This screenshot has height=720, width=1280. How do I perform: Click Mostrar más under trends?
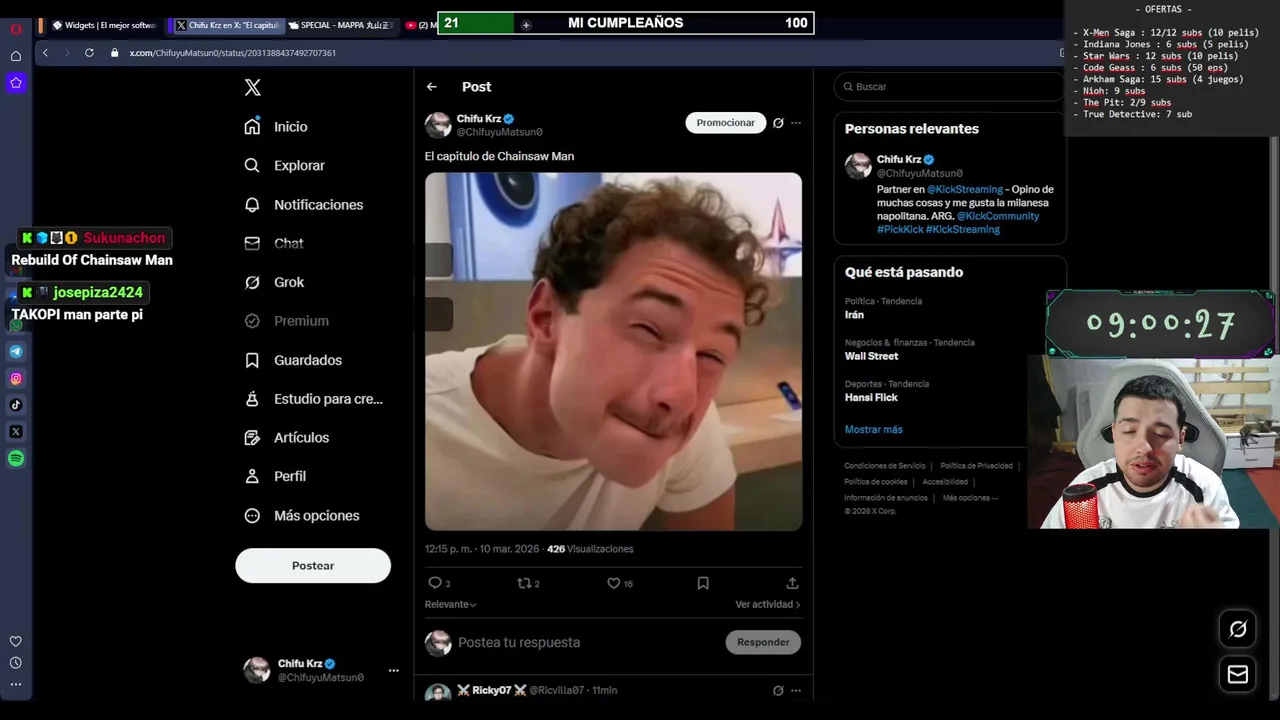[873, 430]
